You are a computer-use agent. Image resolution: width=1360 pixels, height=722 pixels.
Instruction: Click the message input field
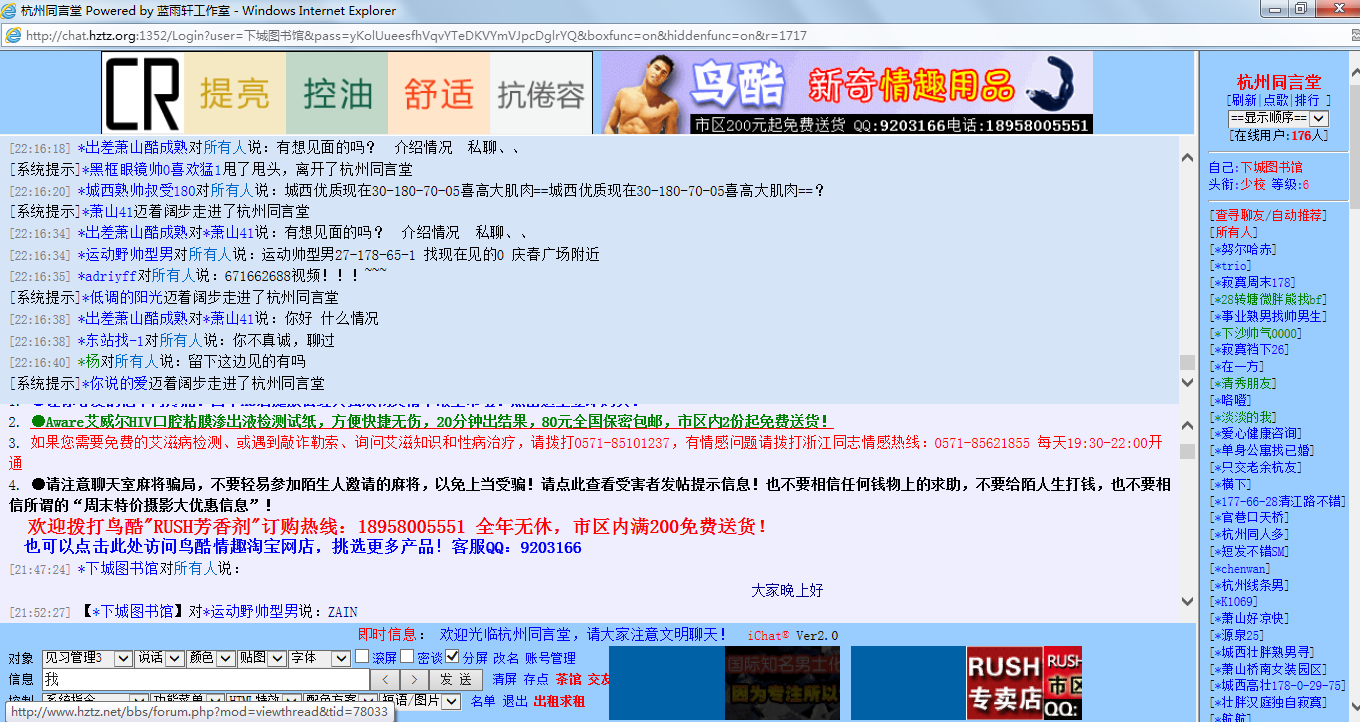(x=205, y=679)
